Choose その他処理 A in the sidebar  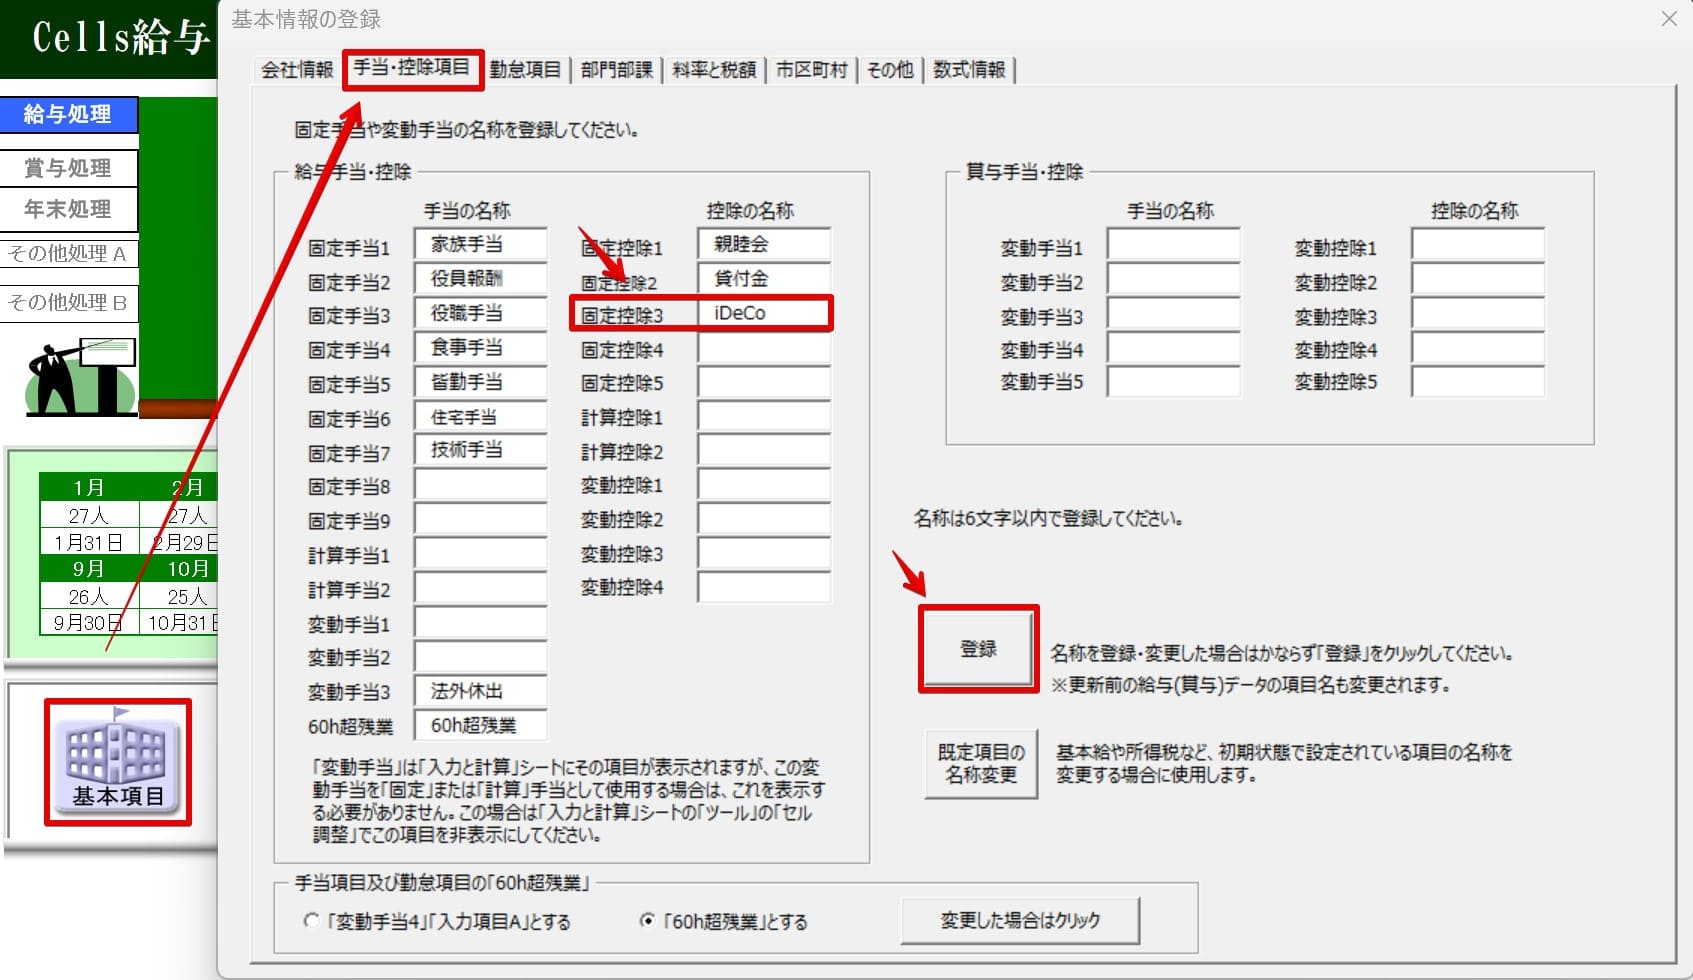click(68, 254)
